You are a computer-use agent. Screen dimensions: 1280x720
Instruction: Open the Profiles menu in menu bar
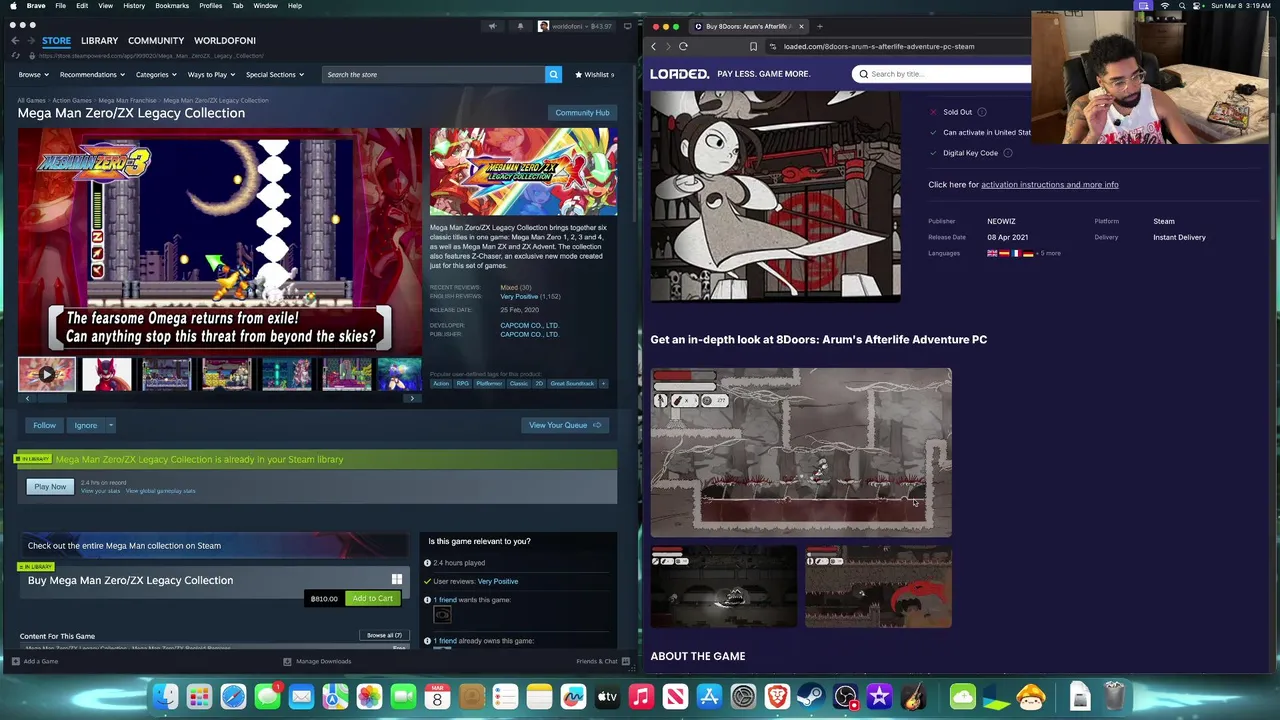(211, 6)
